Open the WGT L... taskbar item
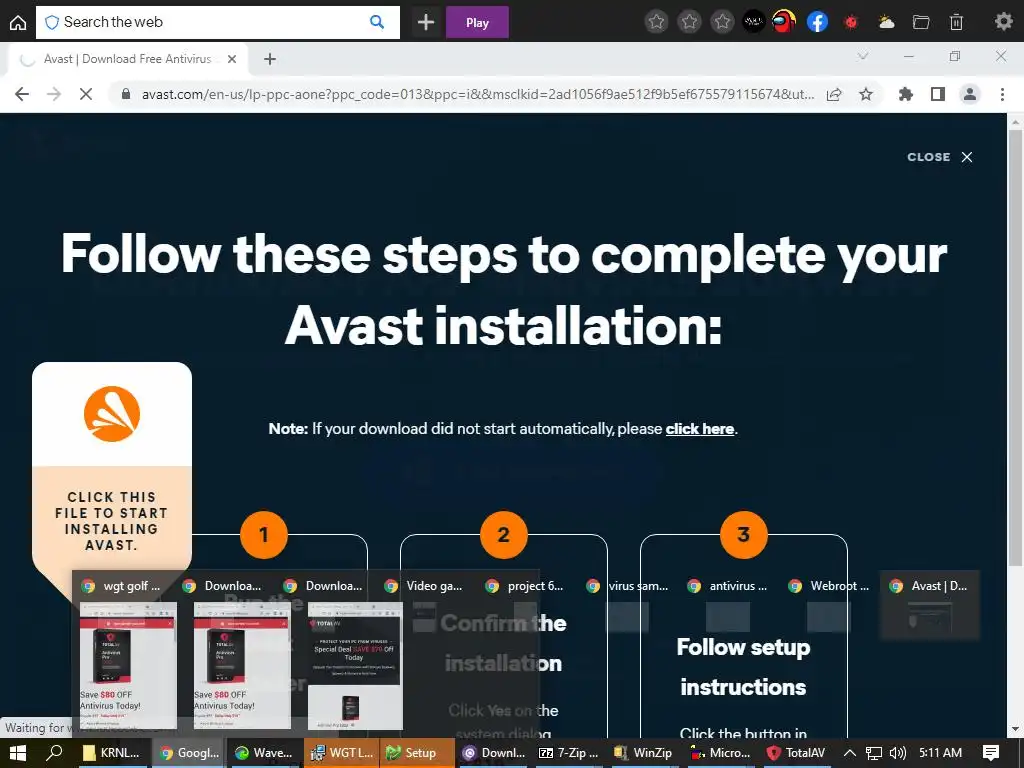The height and width of the screenshot is (768, 1024). coord(342,753)
